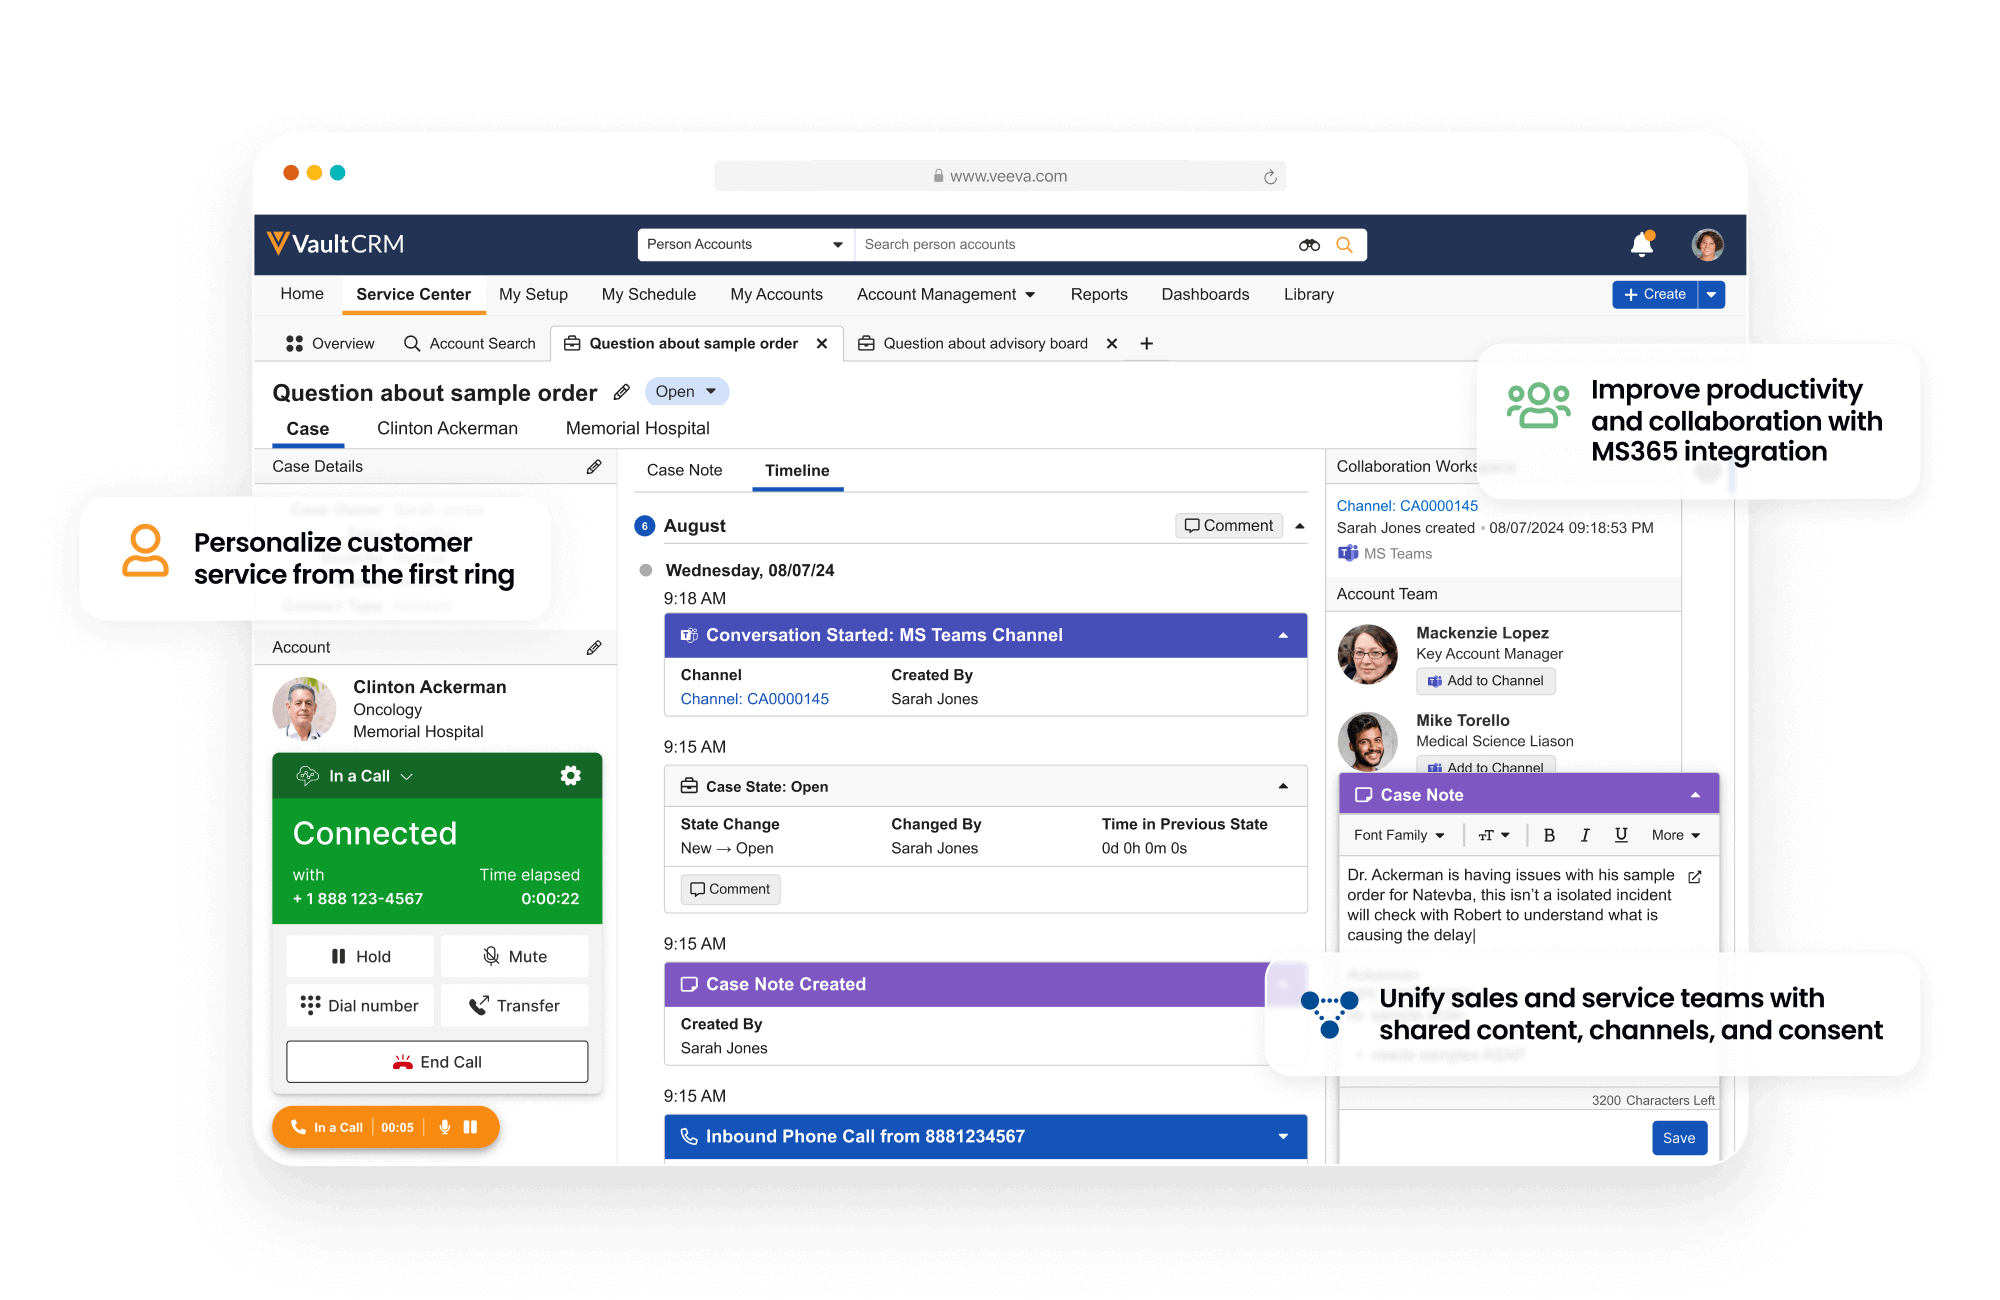This screenshot has height=1300, width=2000.
Task: Click Comment button in August header
Action: pos(1228,526)
